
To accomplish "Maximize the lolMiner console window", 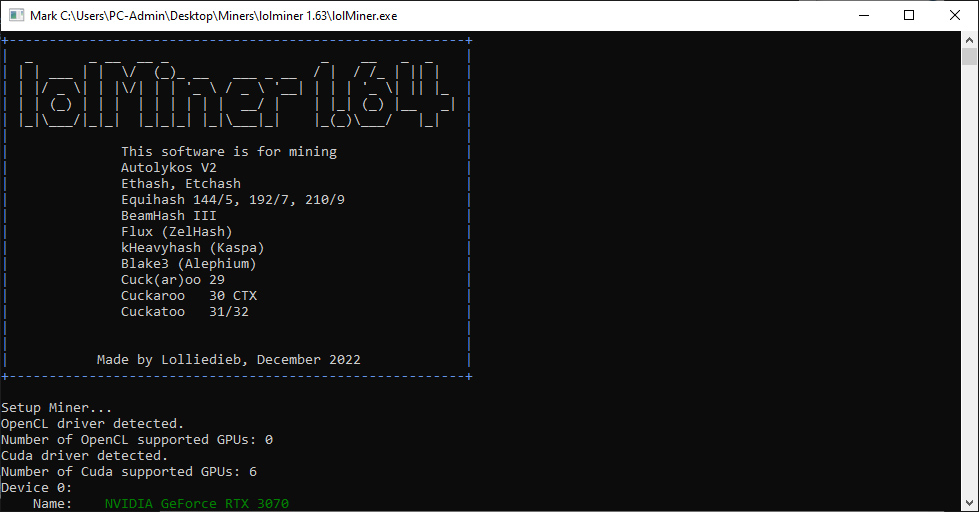I will click(x=909, y=15).
